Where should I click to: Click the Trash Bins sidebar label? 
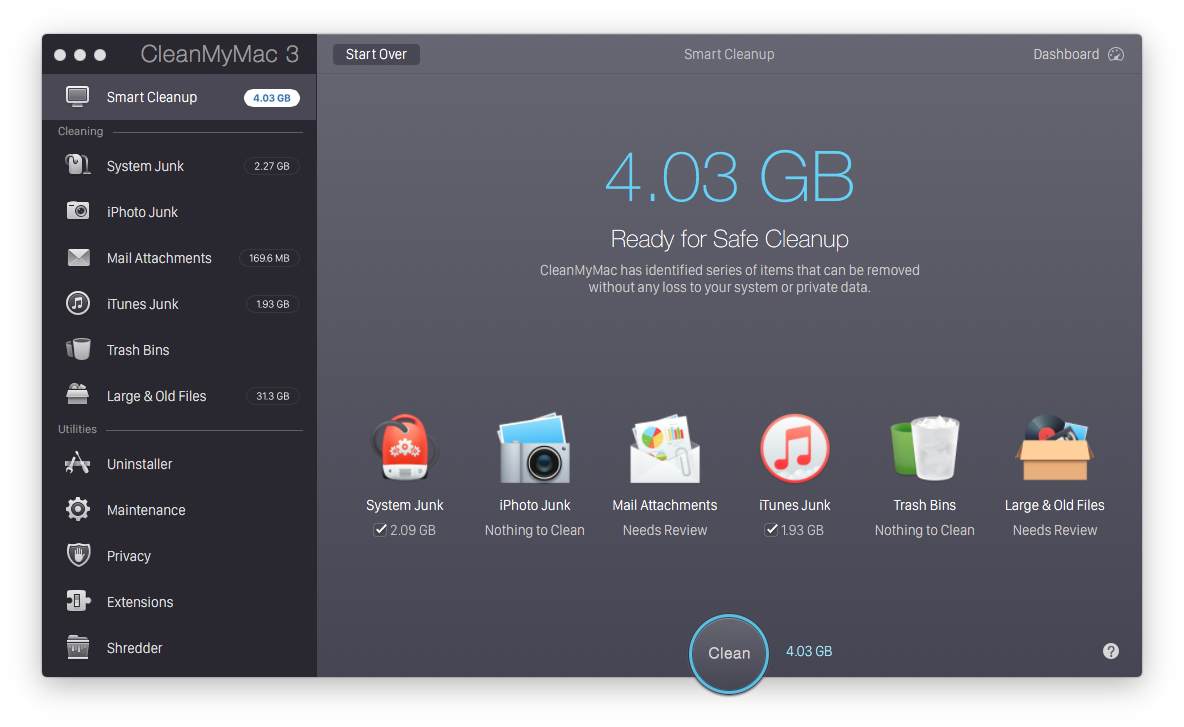[138, 350]
